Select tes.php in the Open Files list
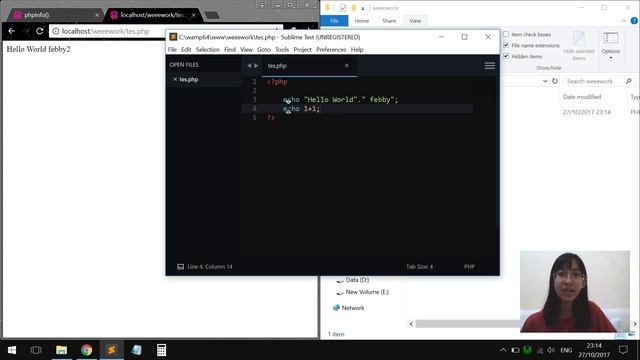The height and width of the screenshot is (360, 640). point(189,79)
